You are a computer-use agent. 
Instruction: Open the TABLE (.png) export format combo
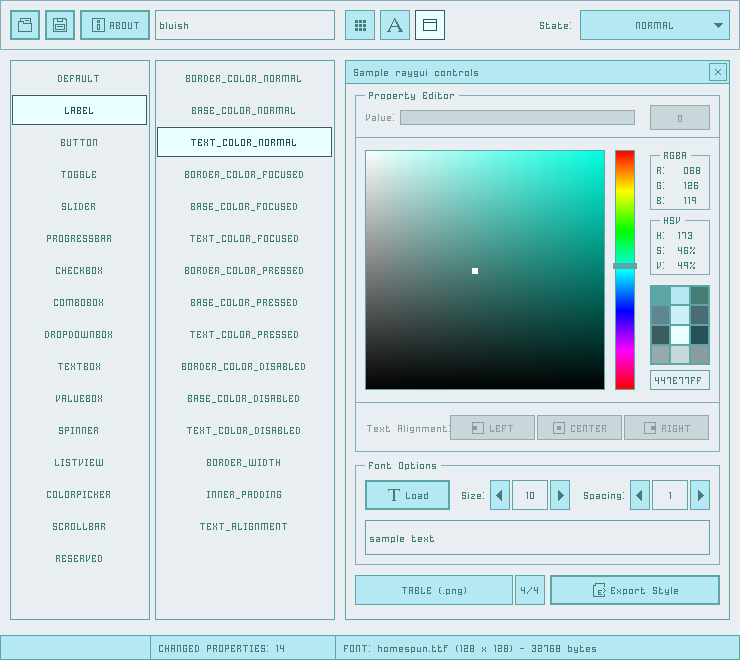(x=433, y=590)
